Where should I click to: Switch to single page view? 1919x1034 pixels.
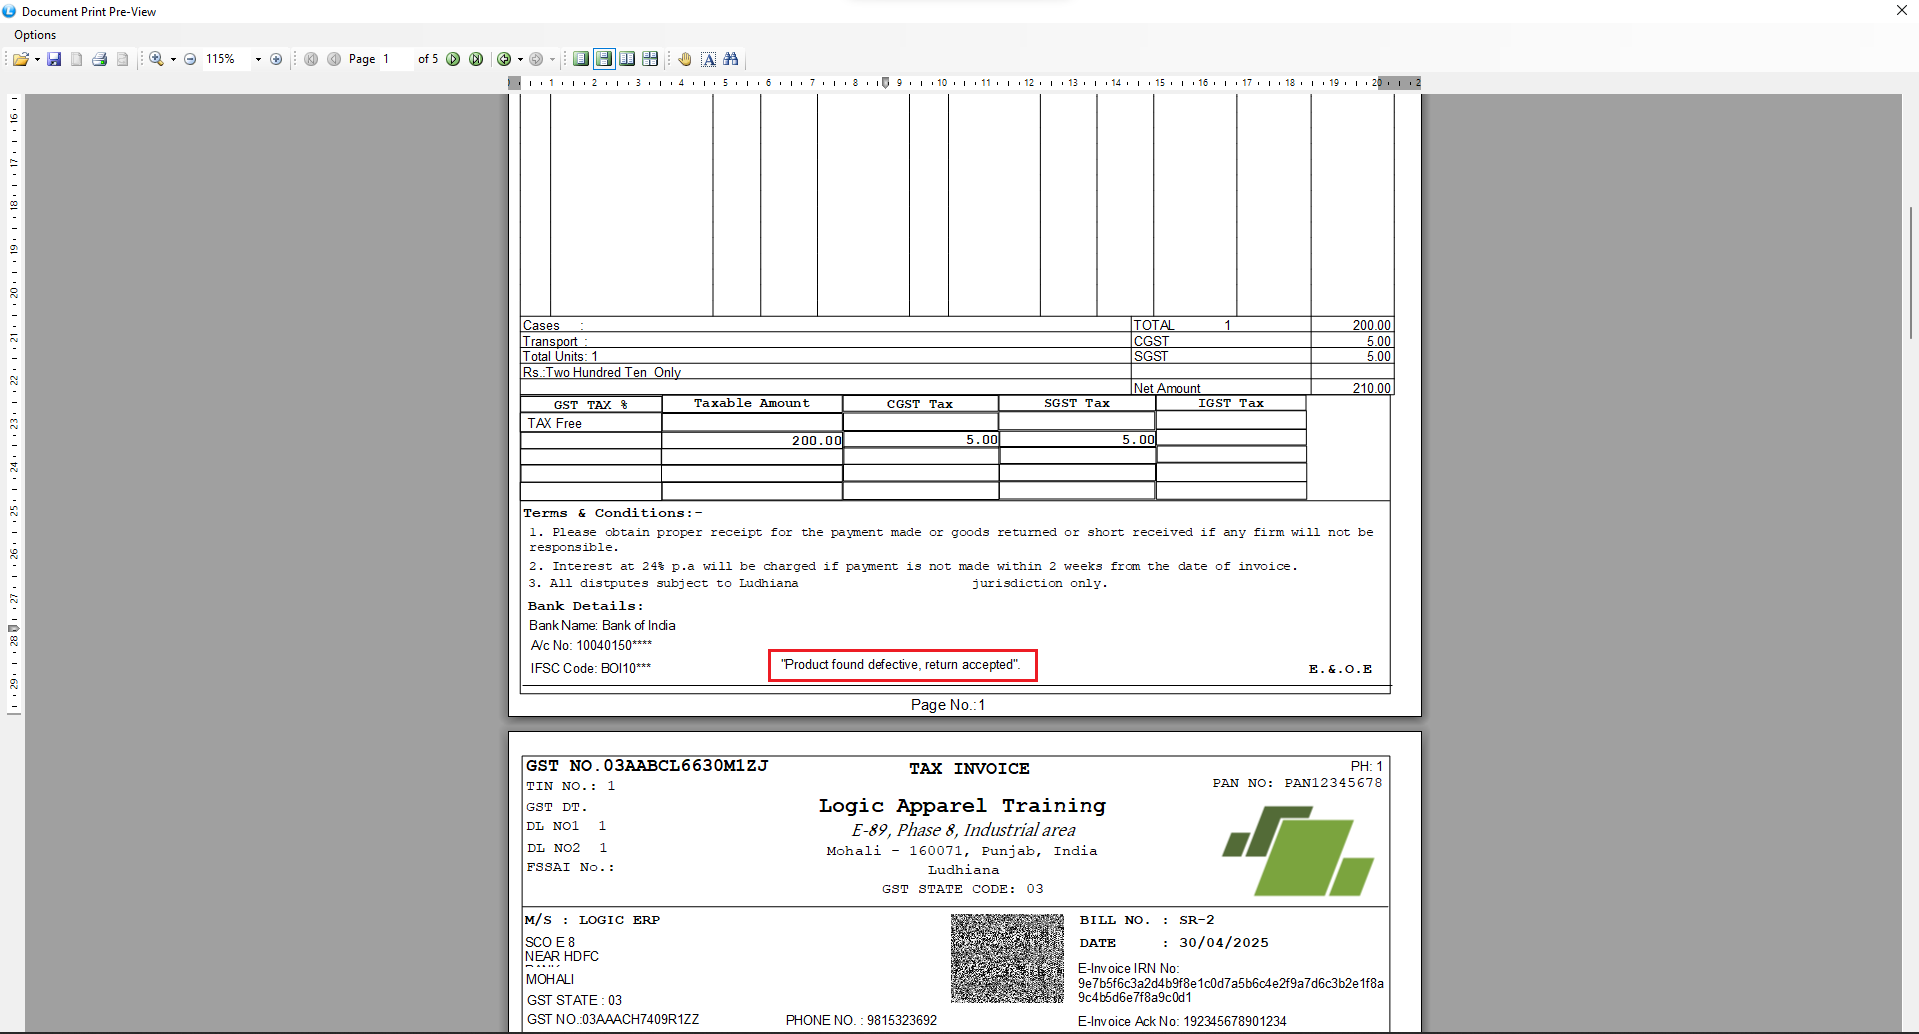581,59
